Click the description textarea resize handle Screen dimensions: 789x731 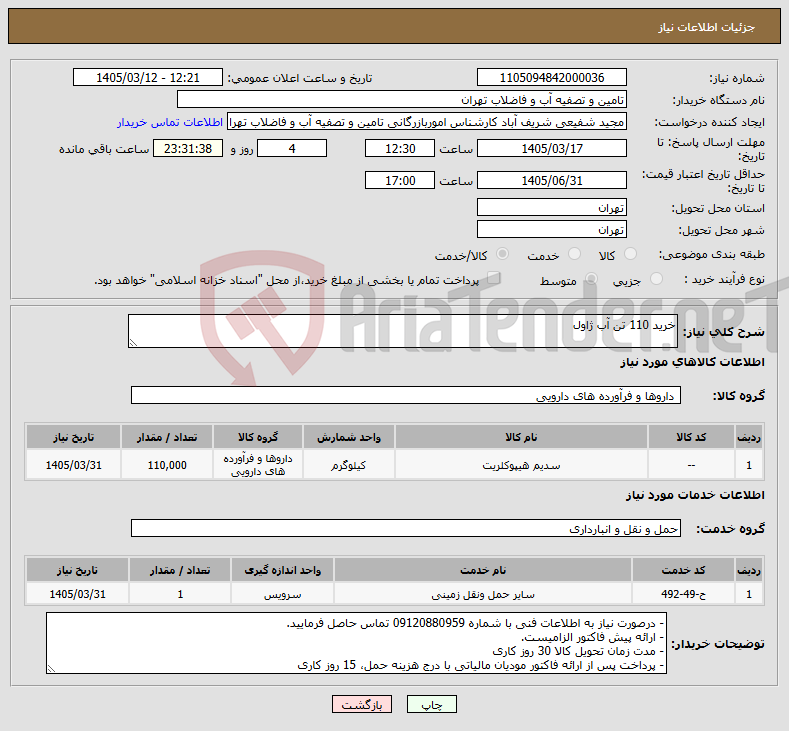tap(133, 343)
